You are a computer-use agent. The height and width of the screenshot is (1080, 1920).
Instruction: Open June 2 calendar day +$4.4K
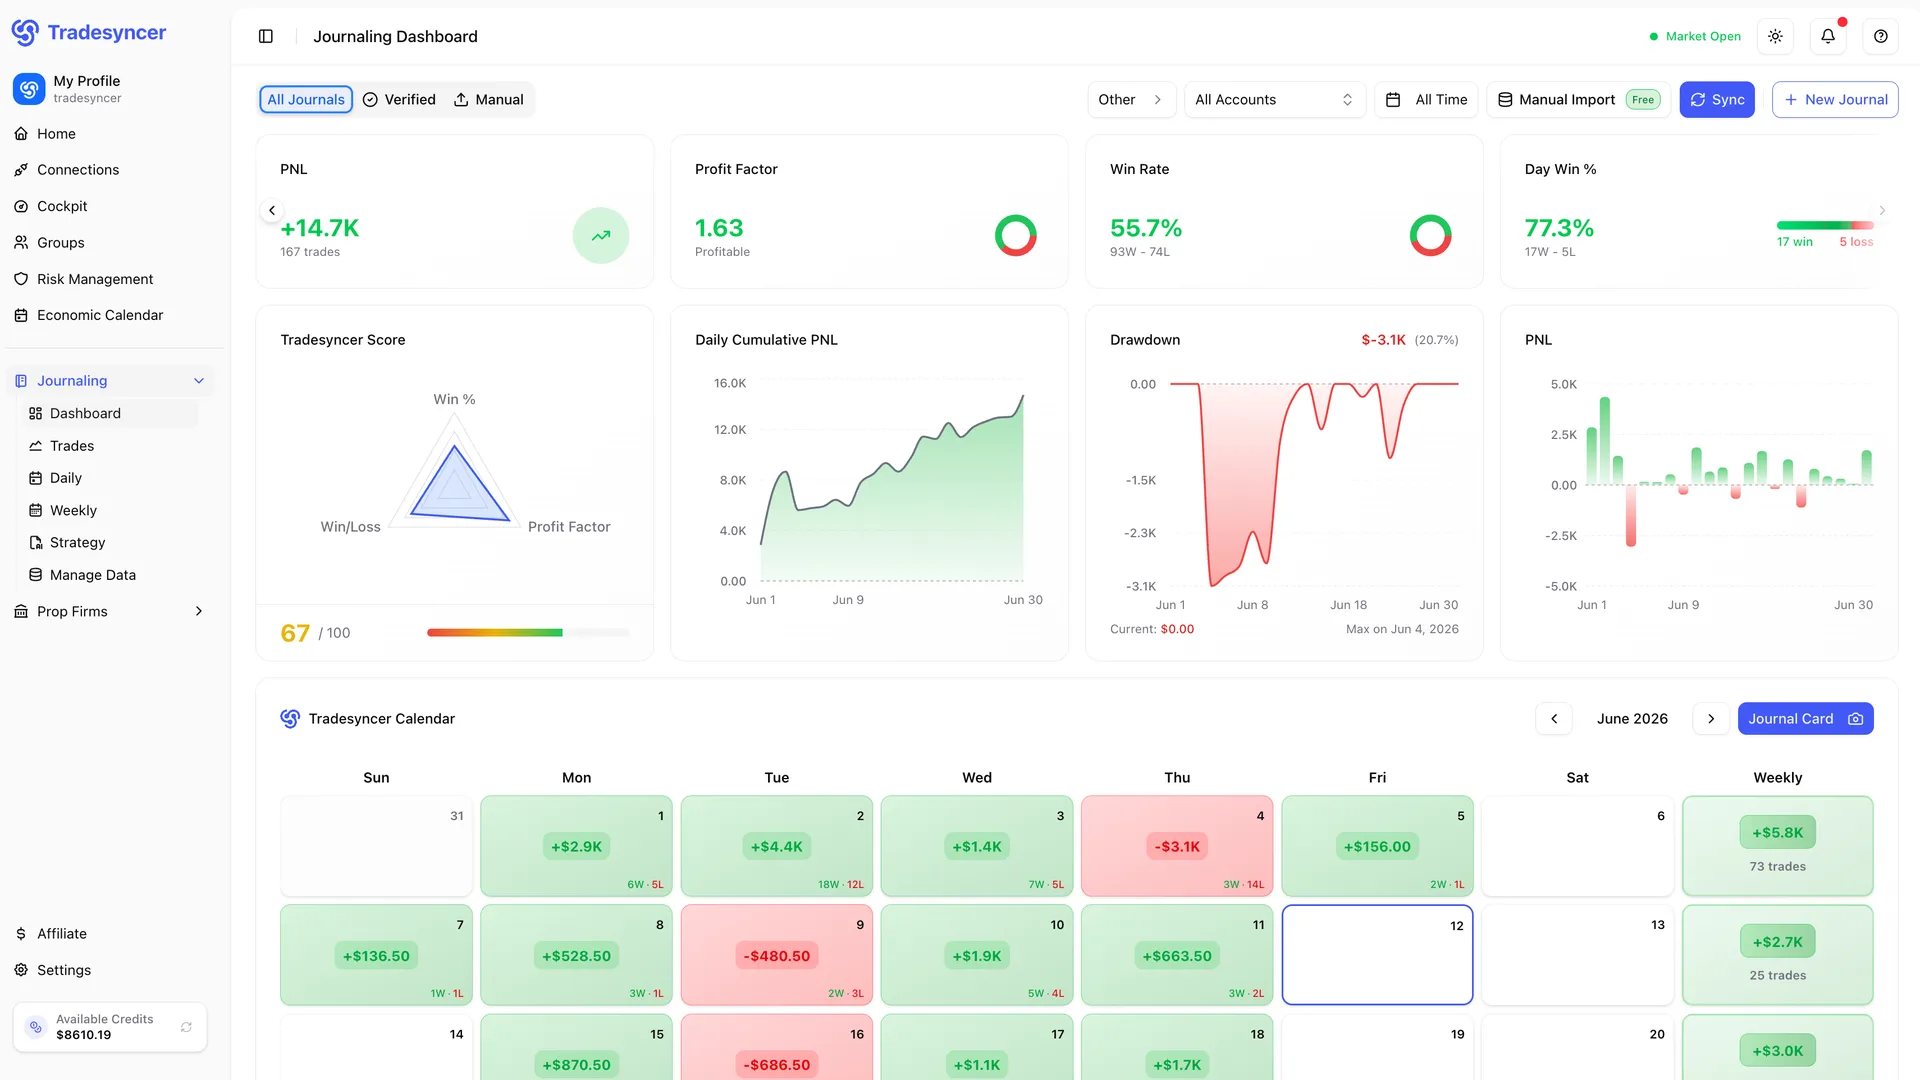pos(776,846)
